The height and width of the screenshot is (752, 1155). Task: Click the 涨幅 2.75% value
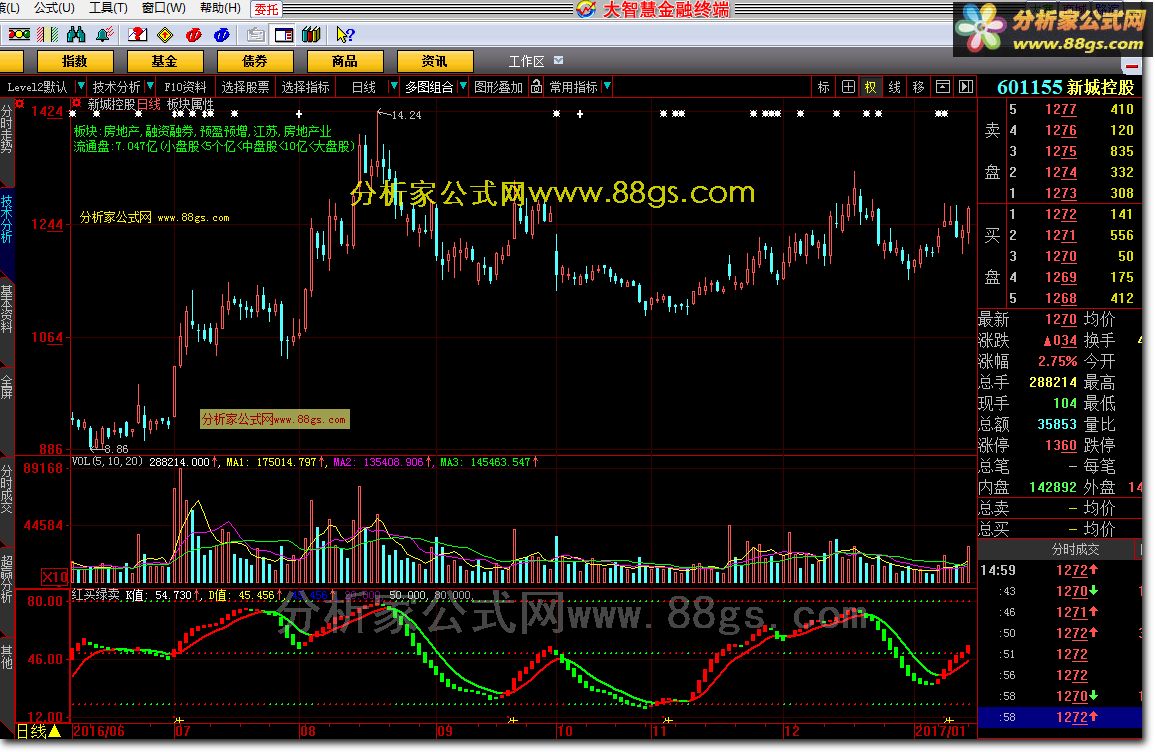pyautogui.click(x=1057, y=362)
